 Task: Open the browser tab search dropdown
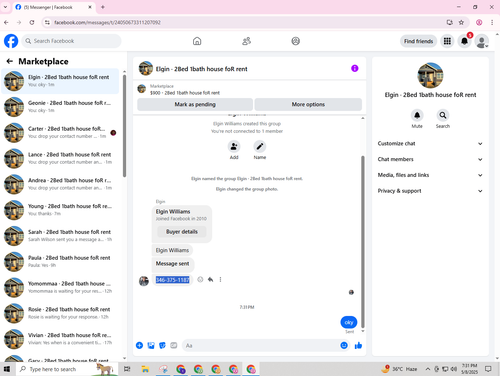click(x=5, y=7)
